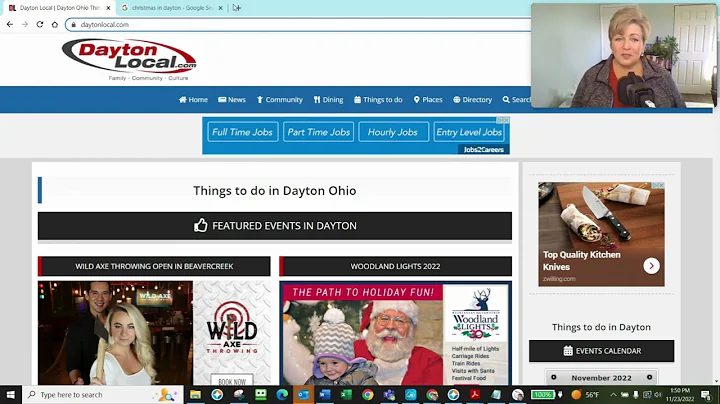
Task: Open the Community menu item
Action: click(x=280, y=100)
